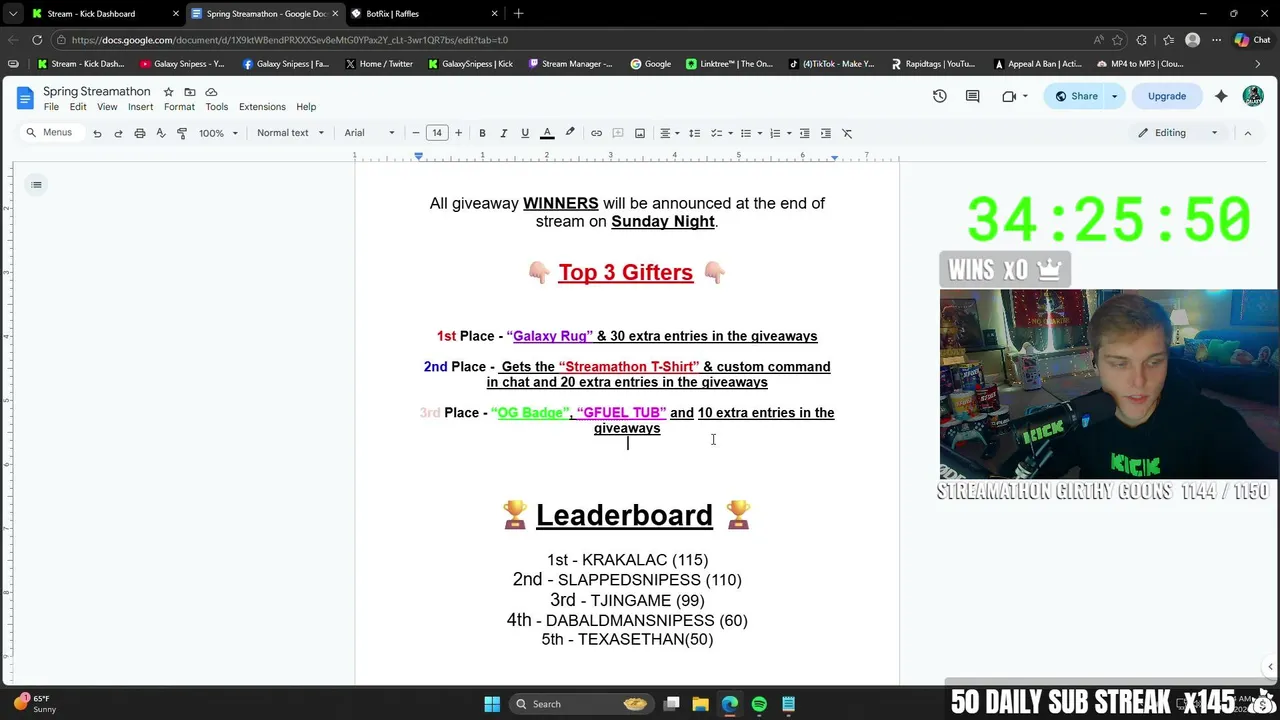The height and width of the screenshot is (720, 1280).
Task: Switch to Stream - Kick Dashboard tab
Action: click(104, 14)
